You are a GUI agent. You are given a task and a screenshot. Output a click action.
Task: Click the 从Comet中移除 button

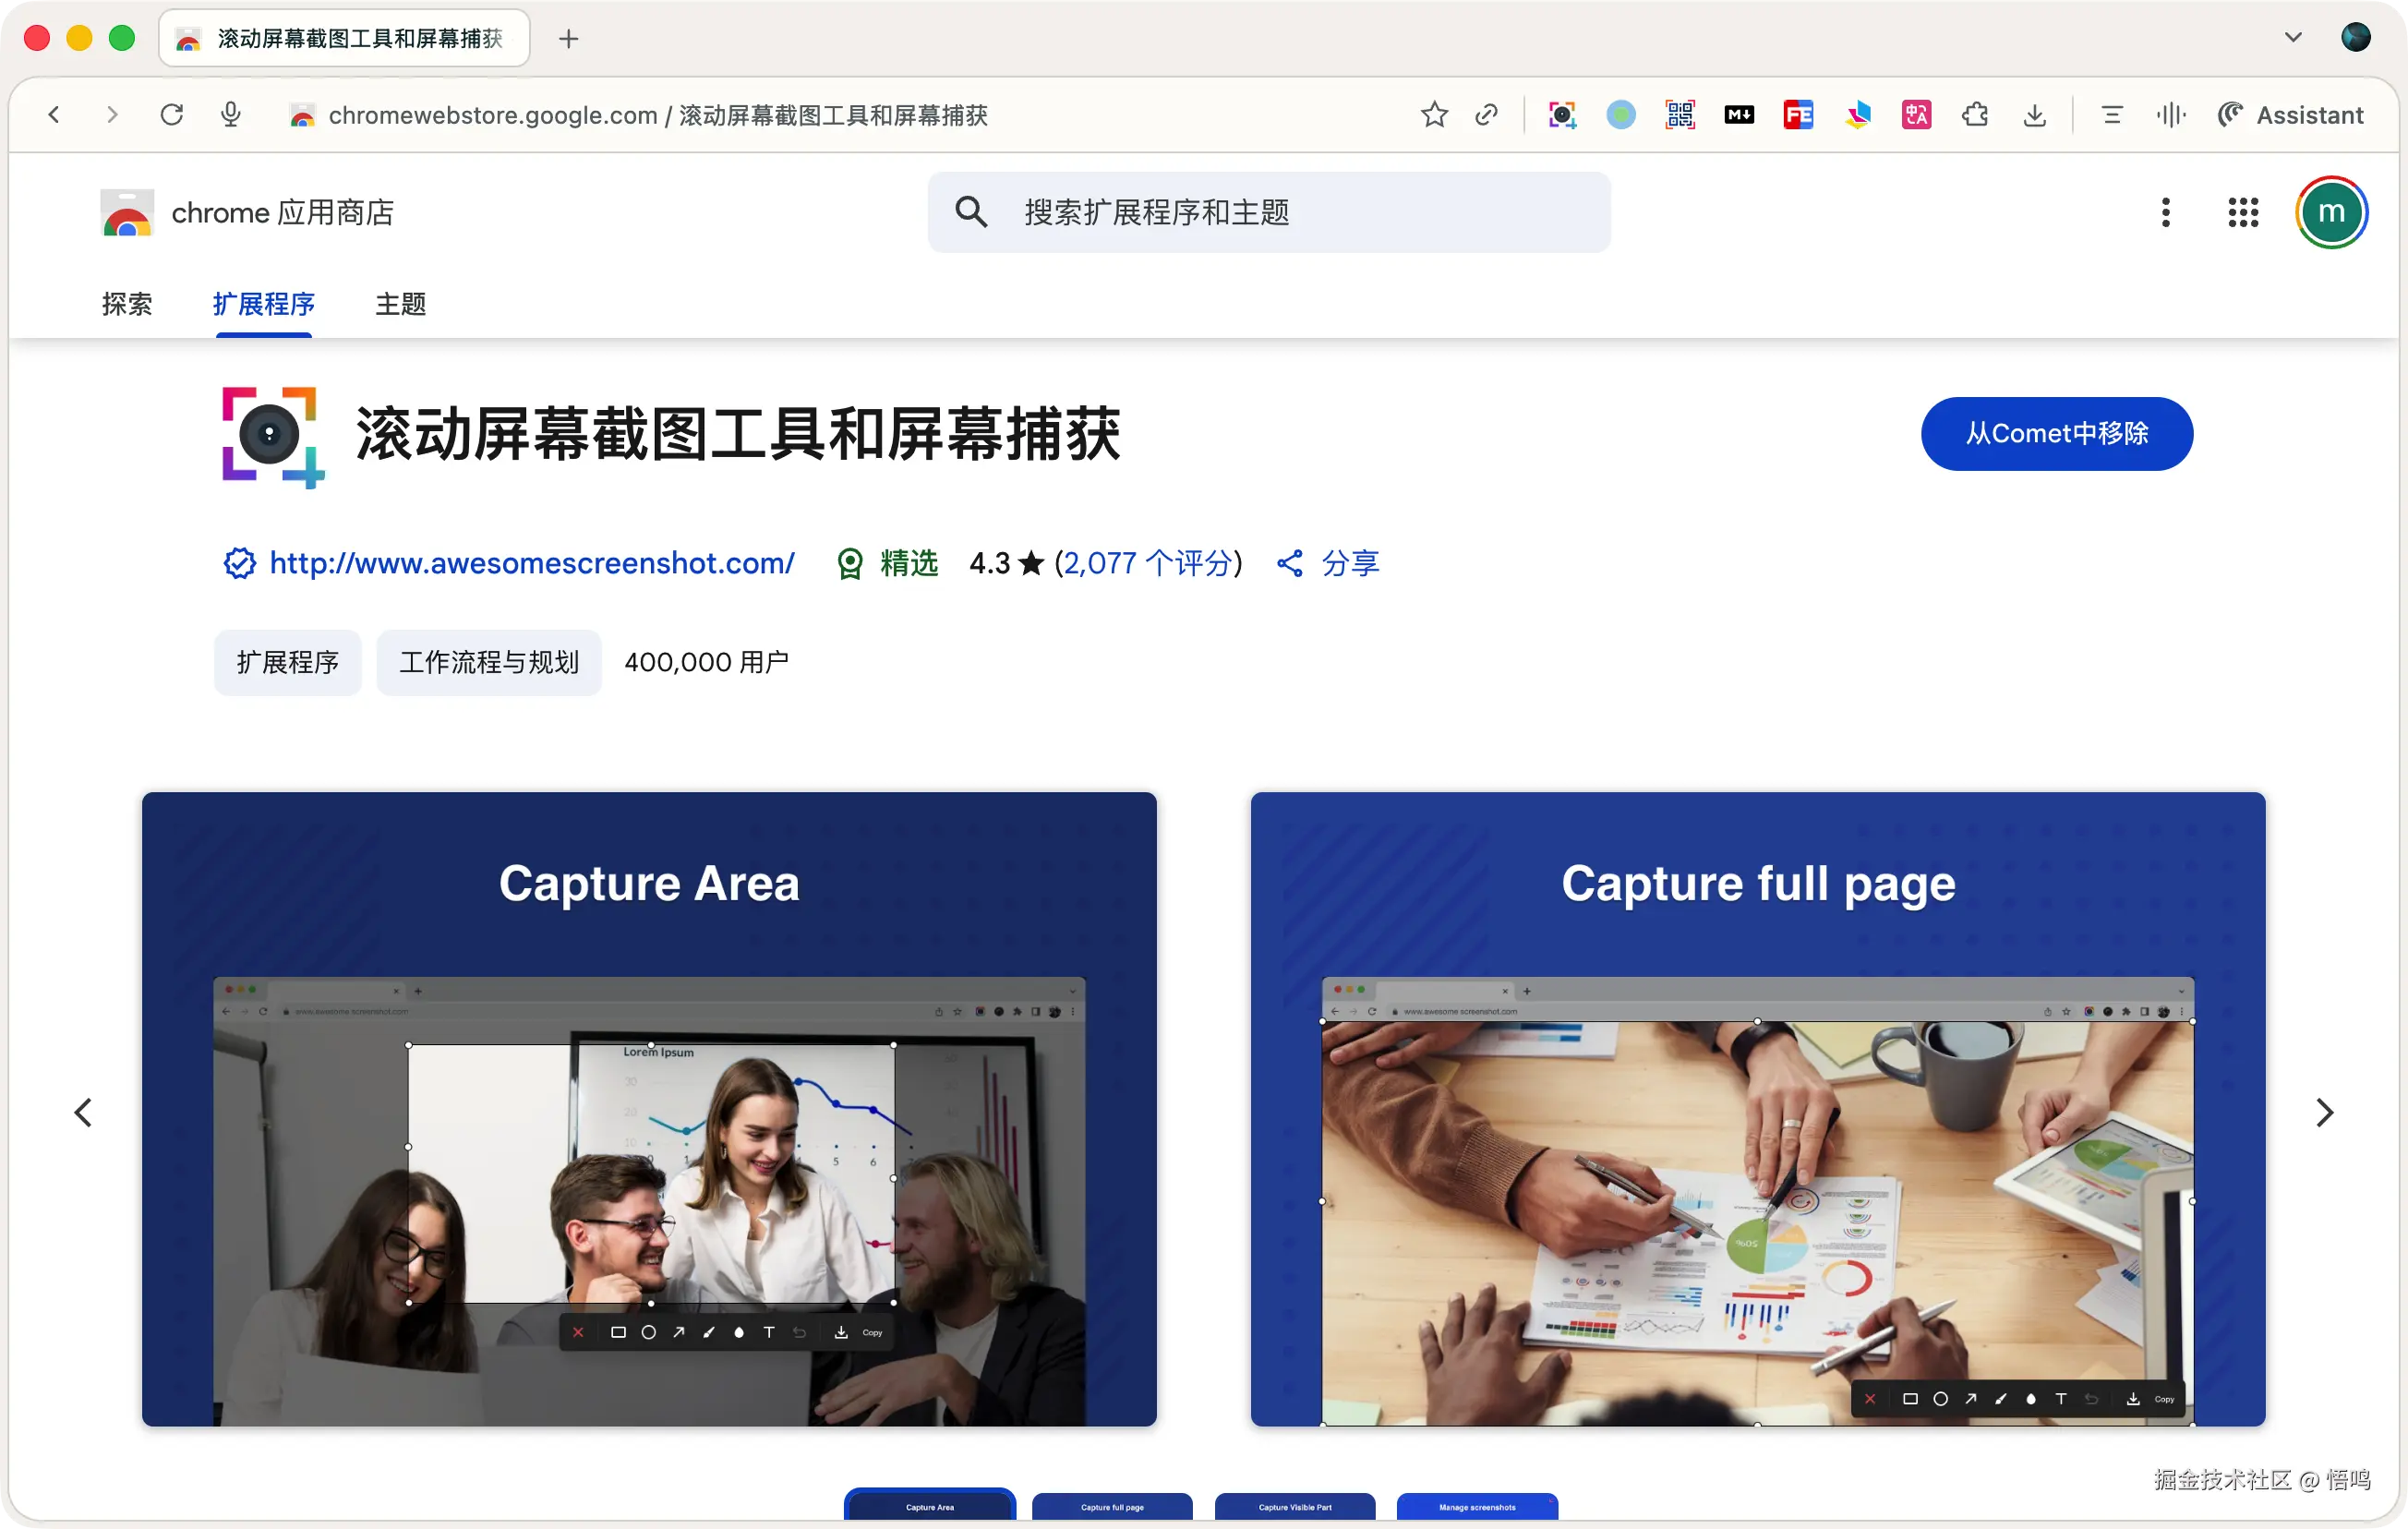click(x=2056, y=434)
